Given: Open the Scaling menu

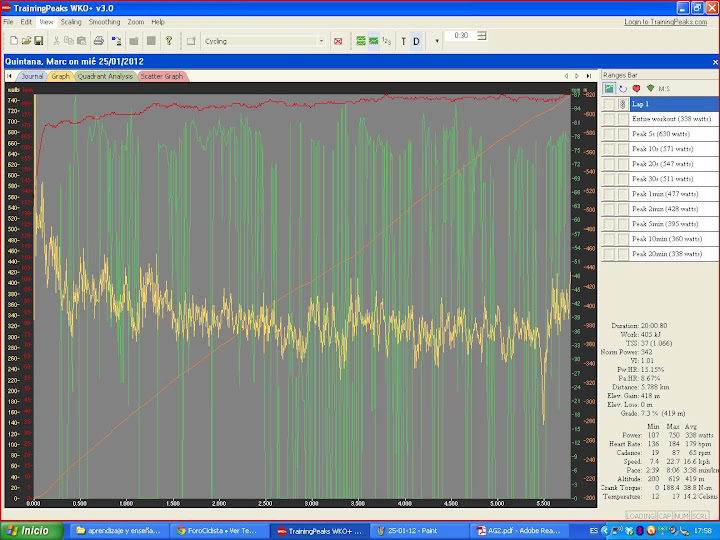Looking at the screenshot, I should point(71,22).
